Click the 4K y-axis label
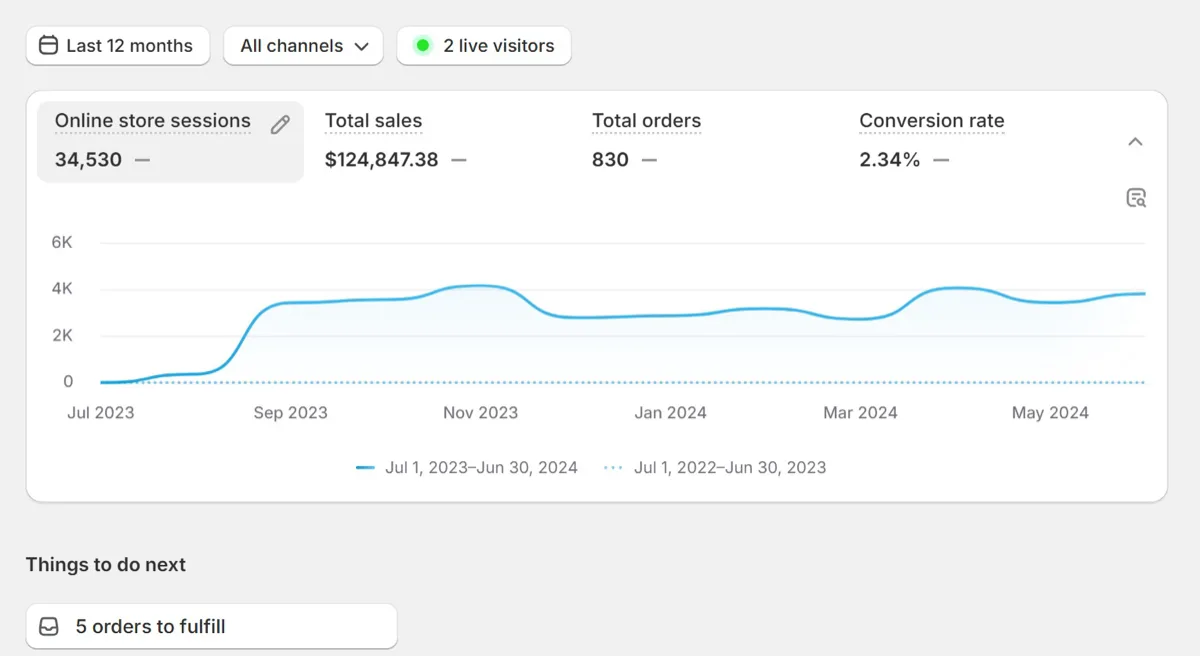 click(x=62, y=289)
